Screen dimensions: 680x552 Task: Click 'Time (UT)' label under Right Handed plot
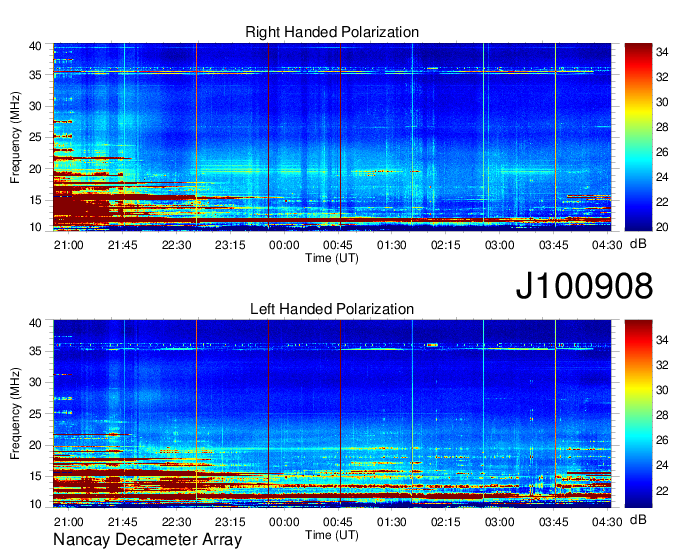(332, 258)
